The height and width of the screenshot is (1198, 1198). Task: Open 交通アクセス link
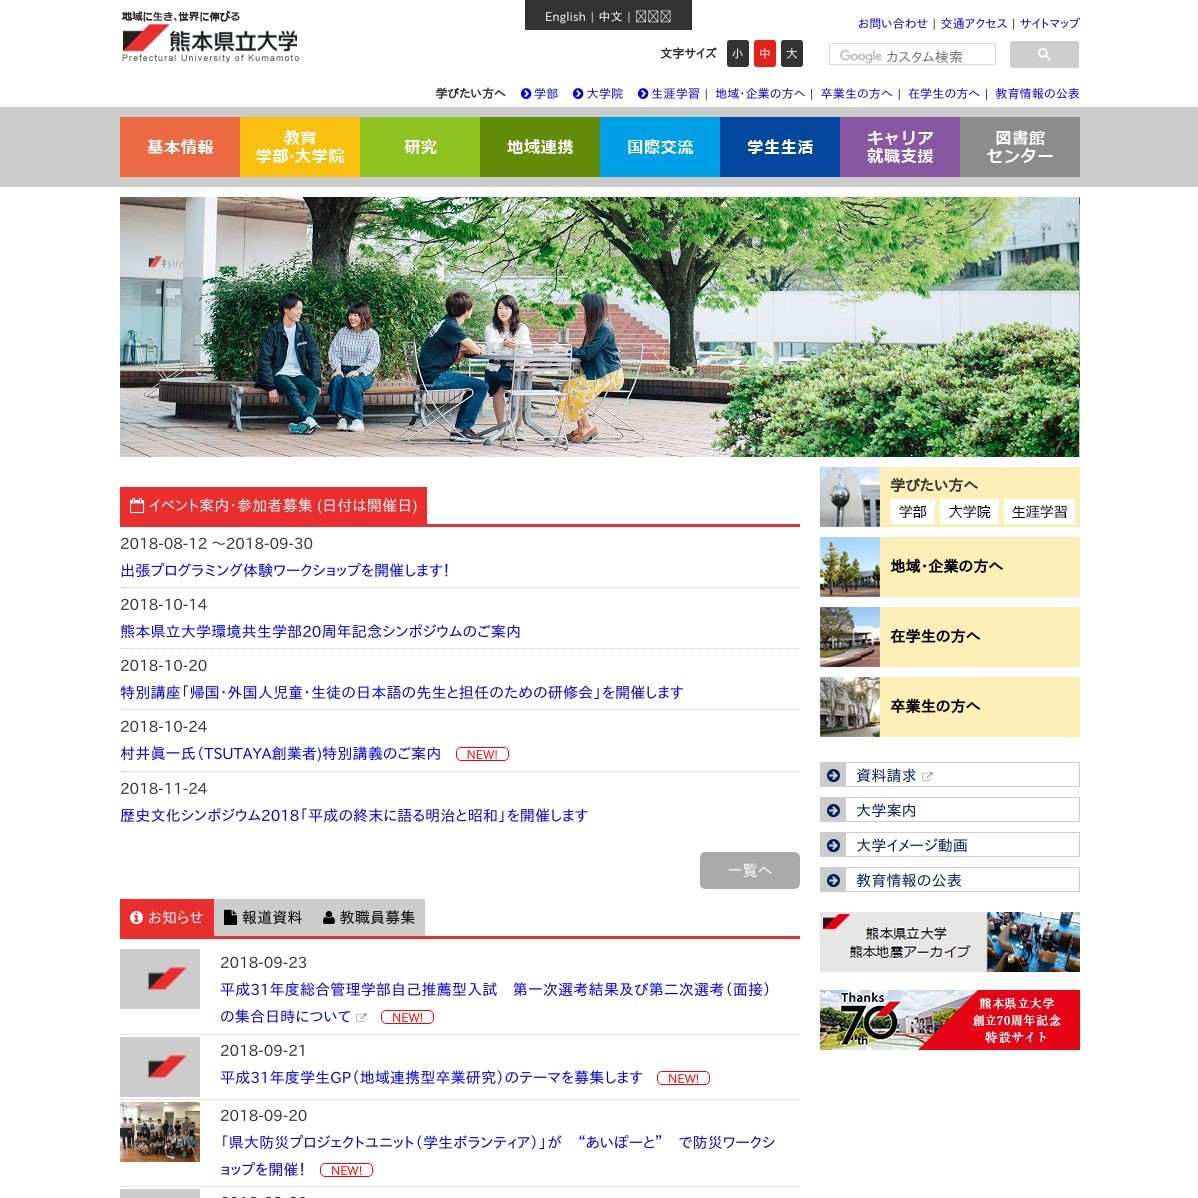tap(973, 24)
